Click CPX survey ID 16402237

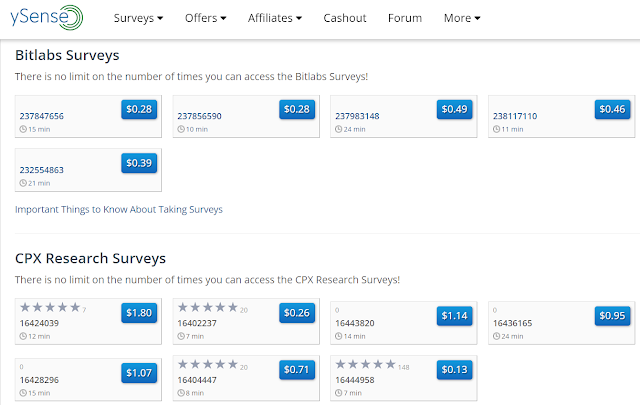[197, 323]
